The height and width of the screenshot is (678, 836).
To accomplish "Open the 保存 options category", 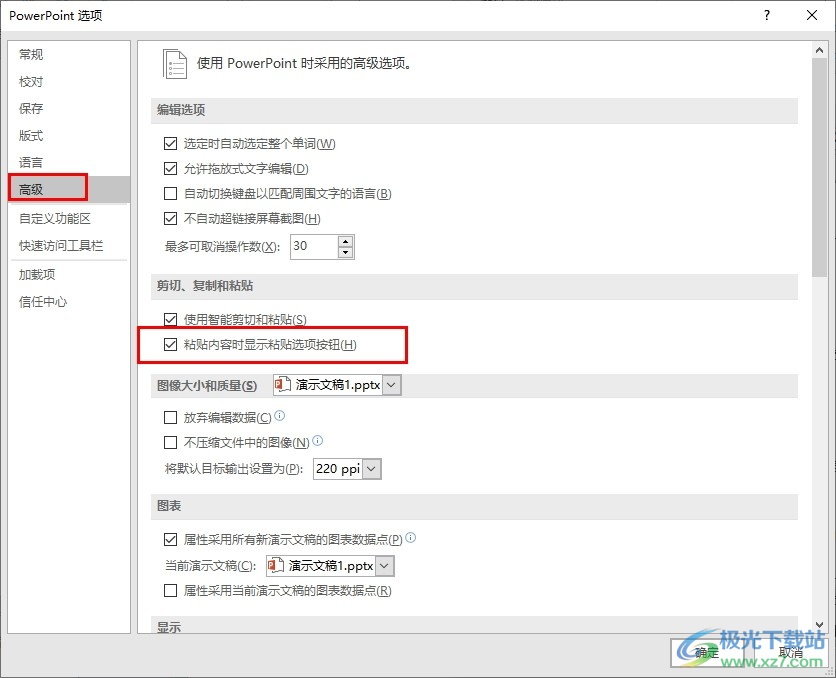I will (69, 109).
